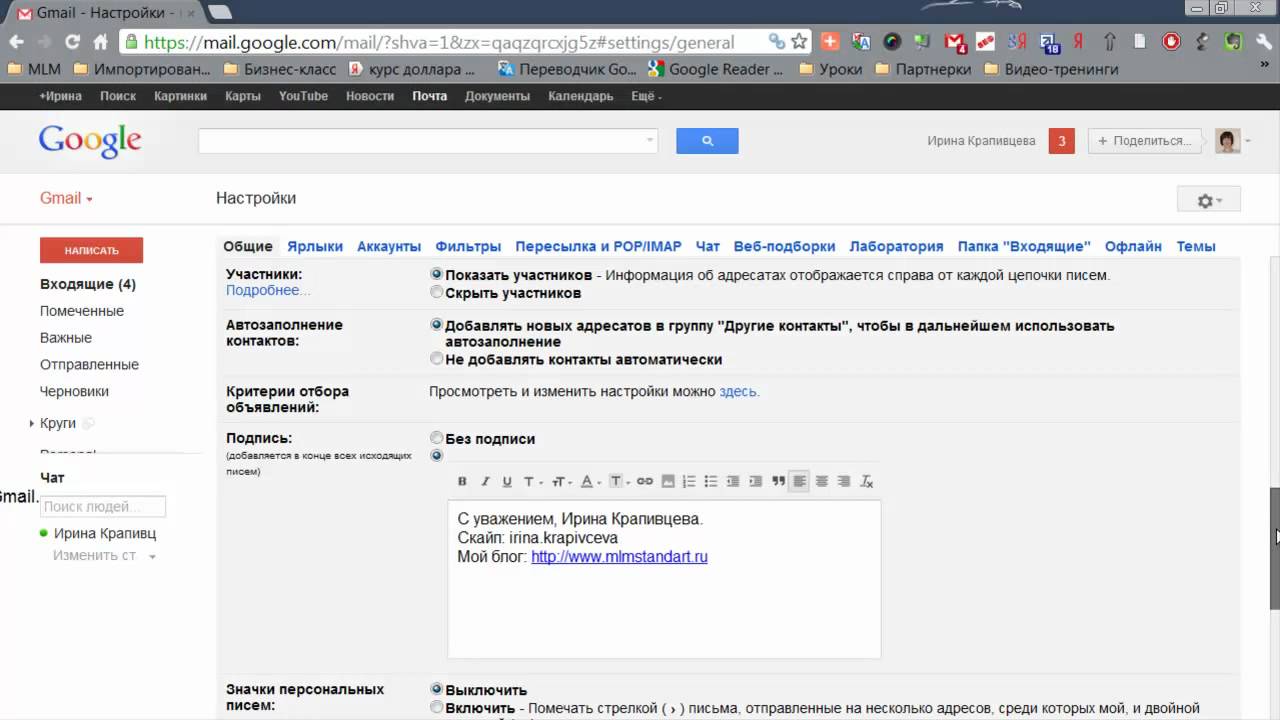Image resolution: width=1280 pixels, height=720 pixels.
Task: Select Скрыть участников option
Action: [x=436, y=293]
